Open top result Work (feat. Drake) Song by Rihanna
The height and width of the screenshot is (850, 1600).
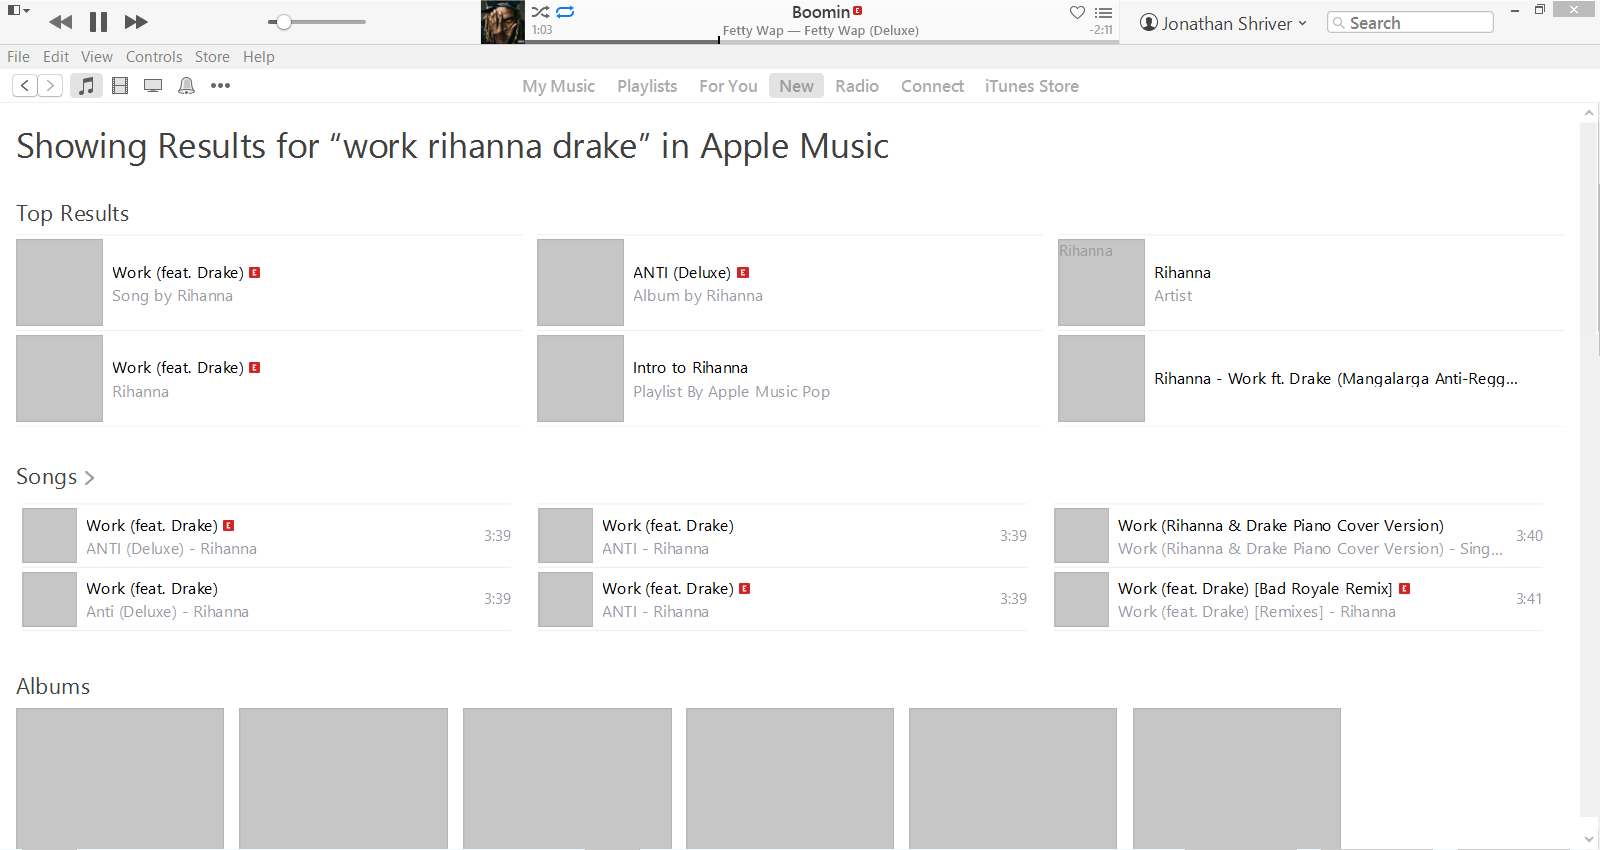(x=269, y=283)
